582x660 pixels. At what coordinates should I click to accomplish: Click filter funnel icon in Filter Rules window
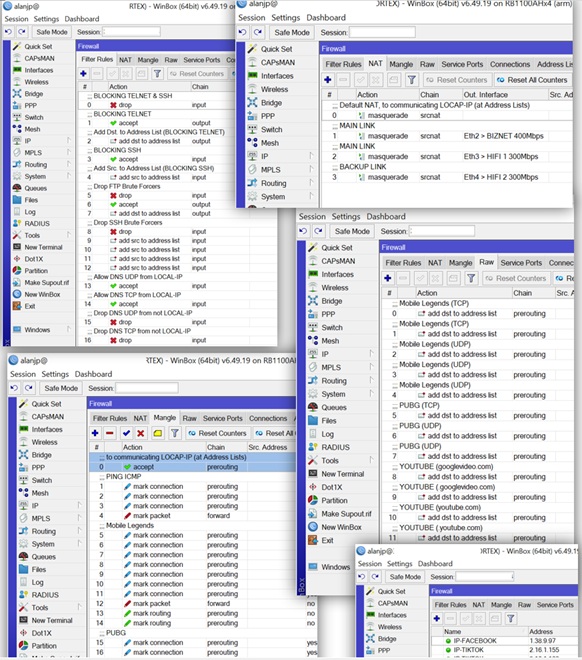point(157,74)
